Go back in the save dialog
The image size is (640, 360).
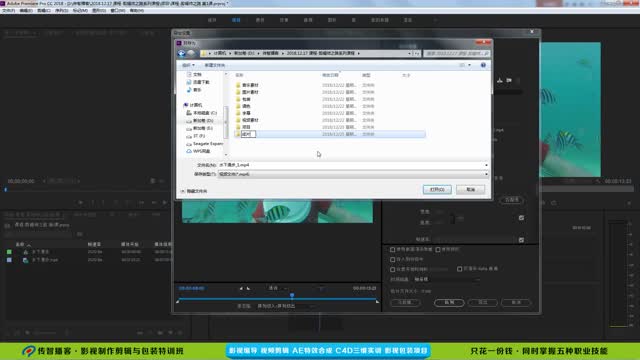click(x=182, y=53)
